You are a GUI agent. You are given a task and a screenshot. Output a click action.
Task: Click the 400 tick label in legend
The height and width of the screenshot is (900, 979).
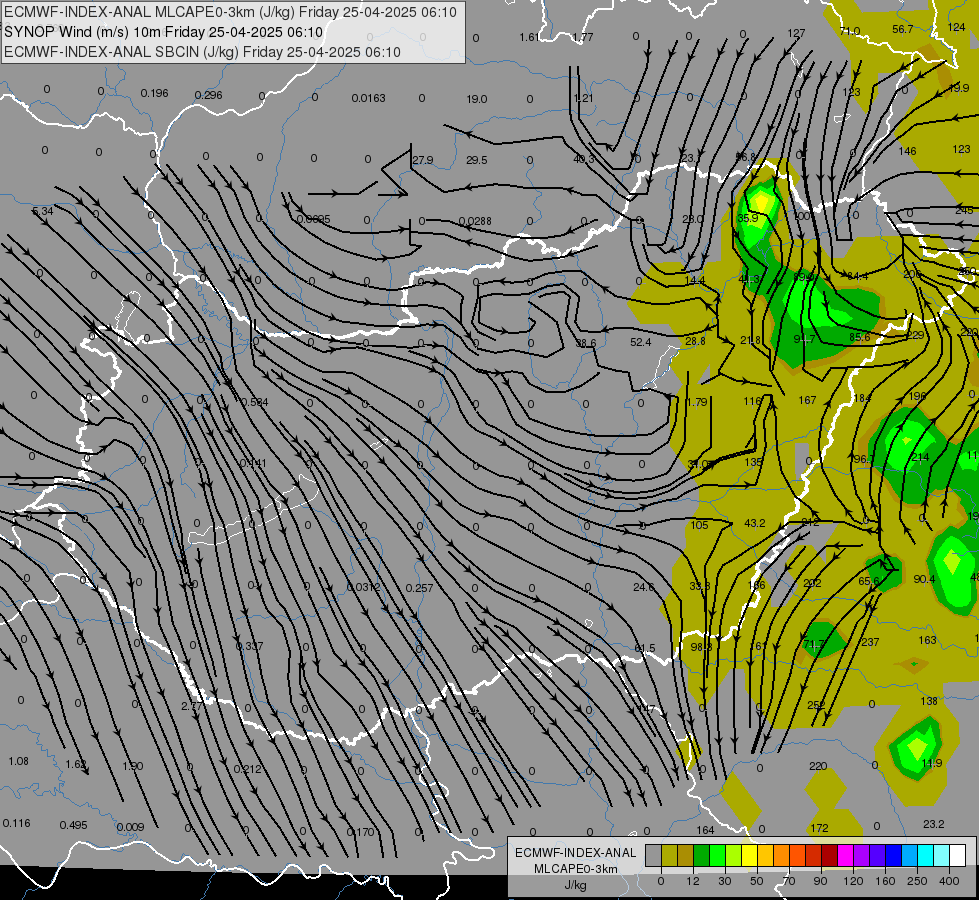(x=949, y=881)
